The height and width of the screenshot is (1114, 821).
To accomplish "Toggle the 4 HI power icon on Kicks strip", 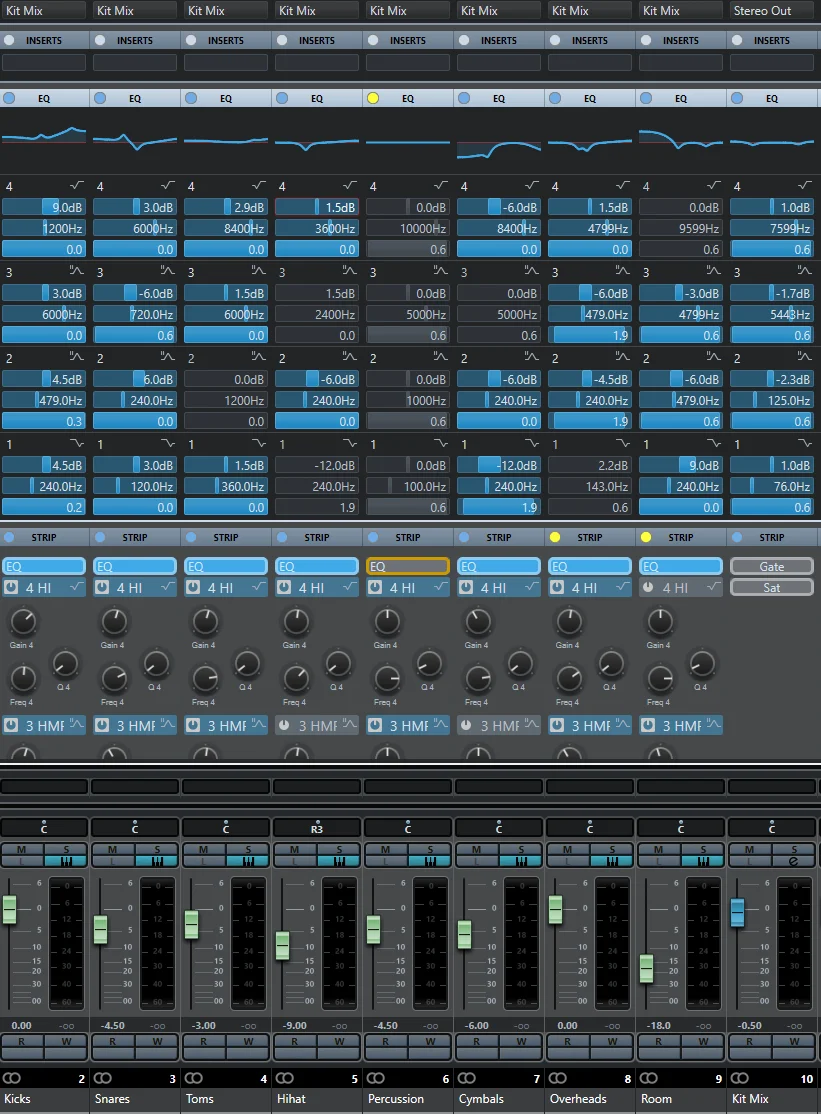I will pos(11,588).
